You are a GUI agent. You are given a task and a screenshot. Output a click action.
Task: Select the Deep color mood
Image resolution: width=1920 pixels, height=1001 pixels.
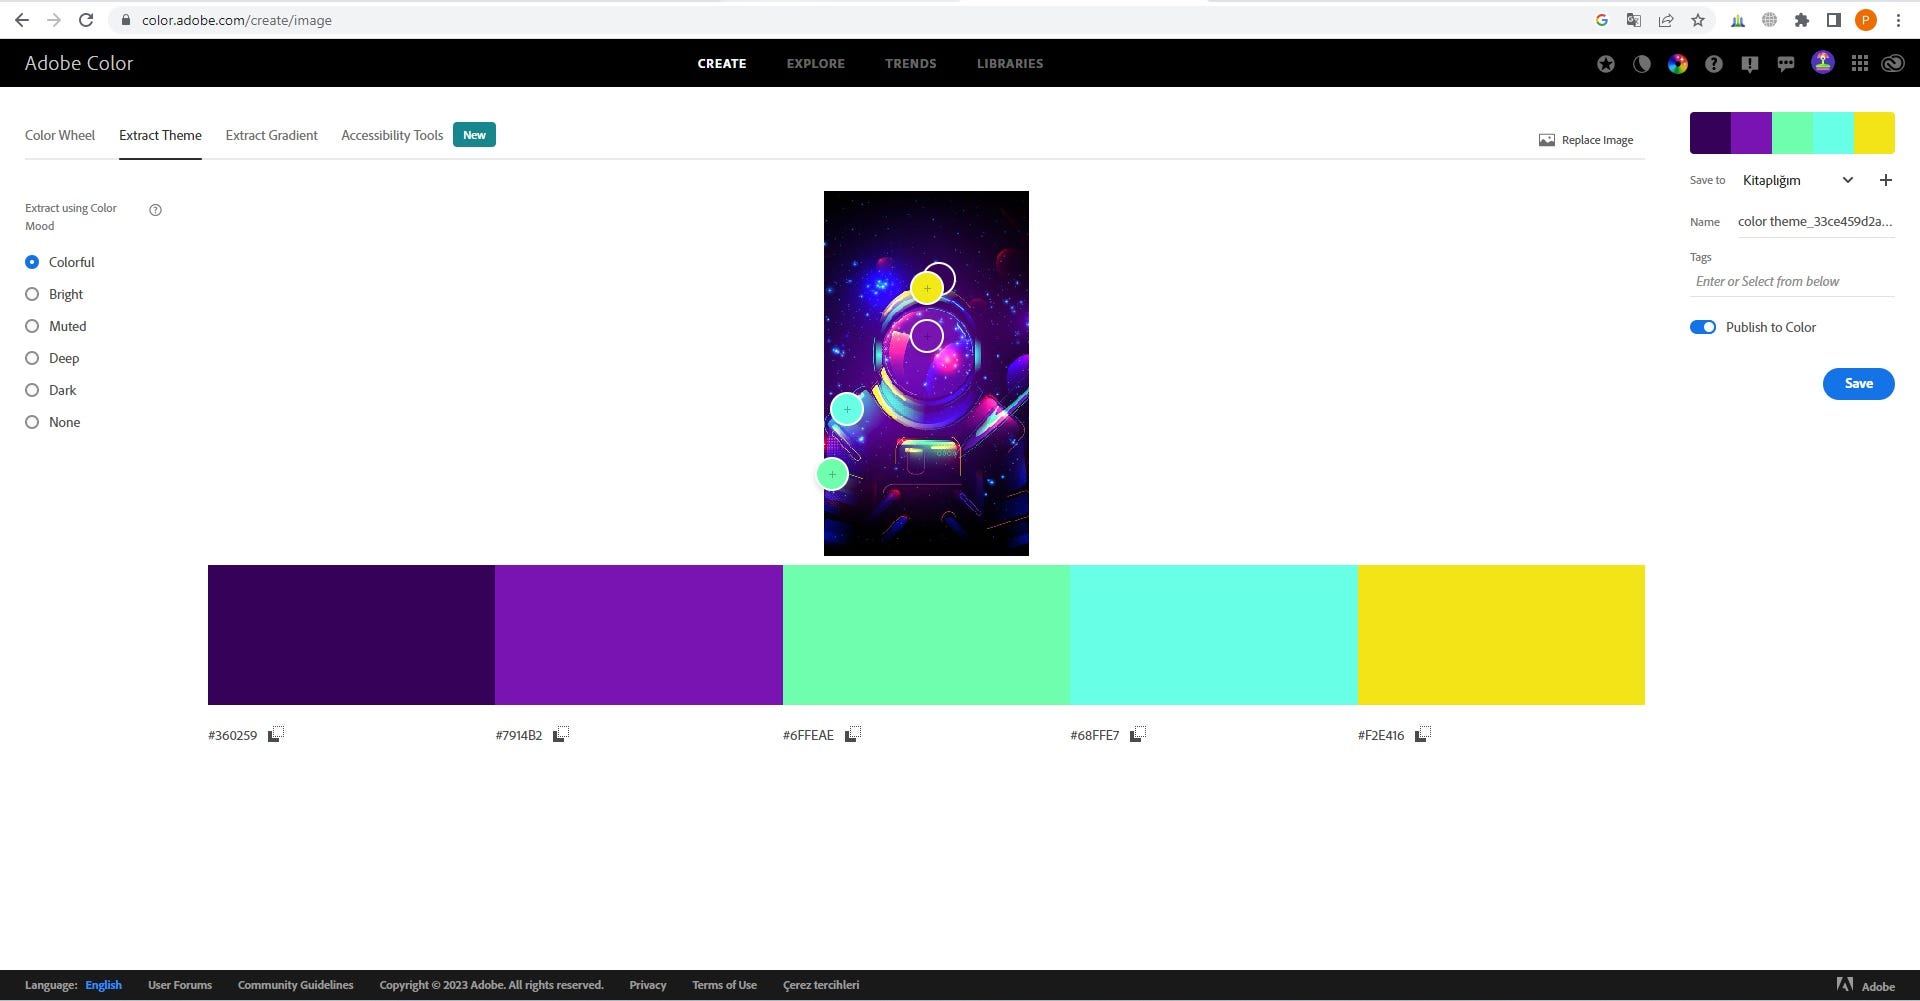pyautogui.click(x=32, y=358)
